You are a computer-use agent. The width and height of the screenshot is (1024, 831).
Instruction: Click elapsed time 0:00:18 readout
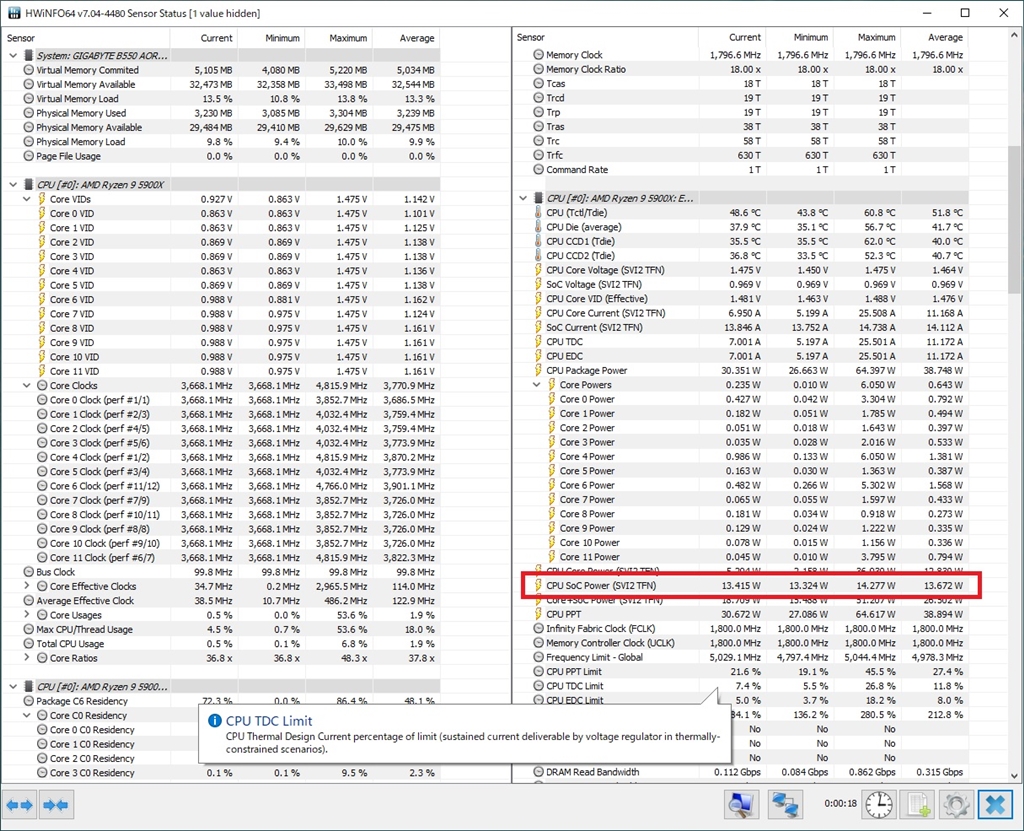840,804
